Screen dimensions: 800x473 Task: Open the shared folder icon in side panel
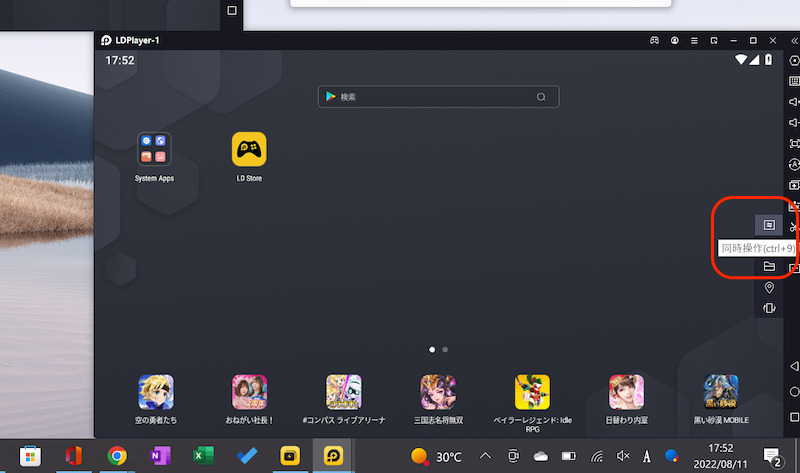(x=769, y=266)
